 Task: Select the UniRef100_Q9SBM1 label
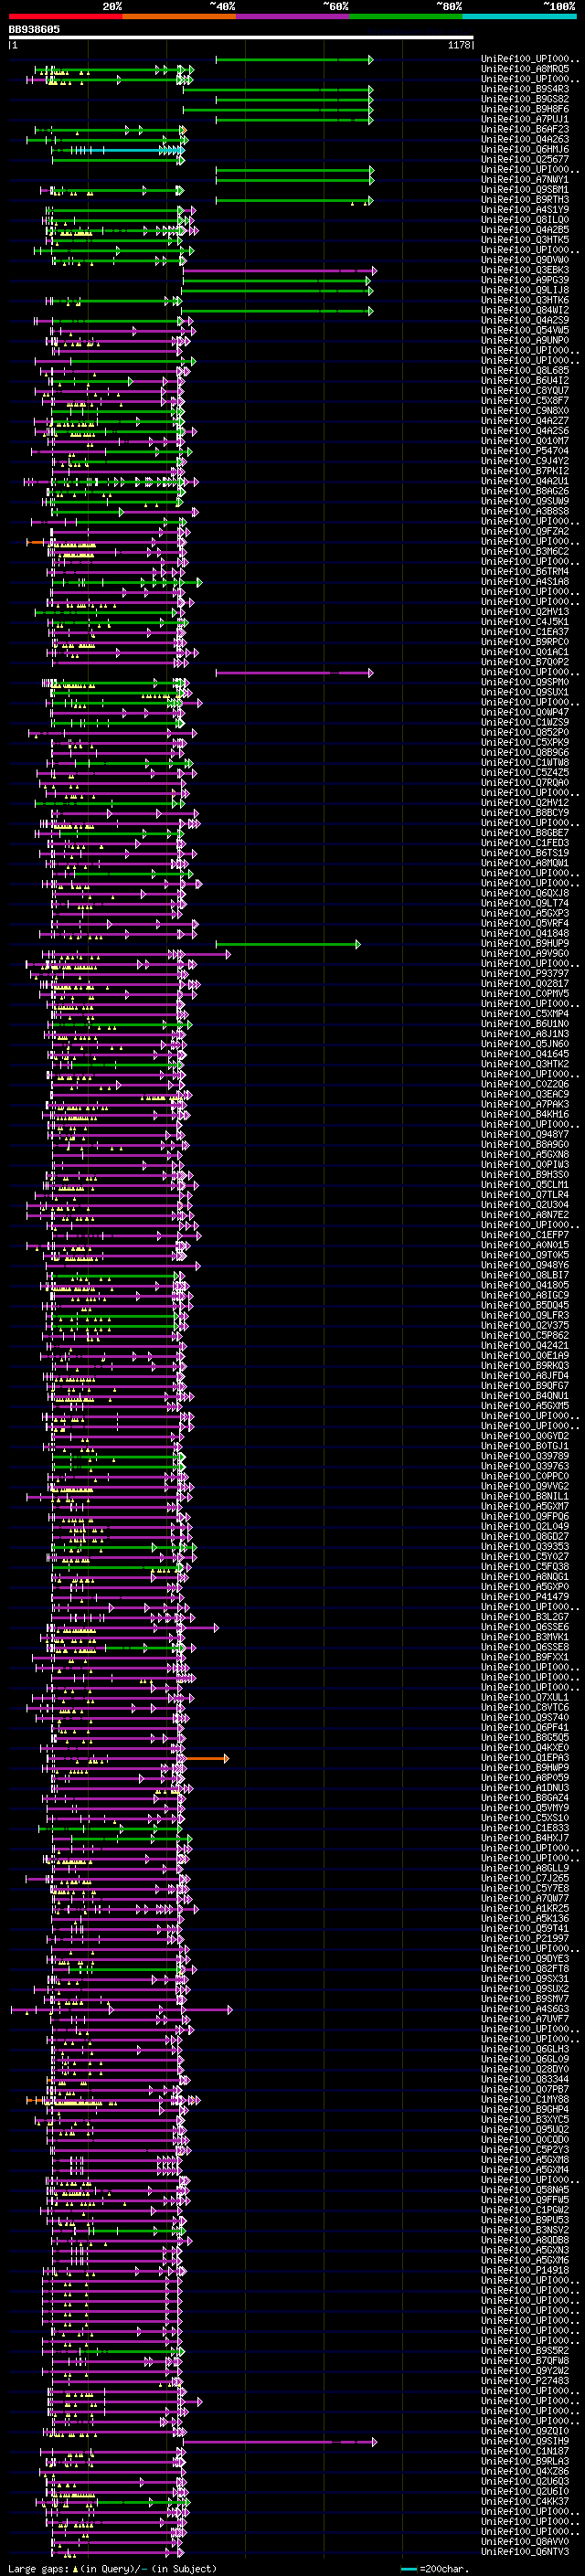click(x=525, y=190)
